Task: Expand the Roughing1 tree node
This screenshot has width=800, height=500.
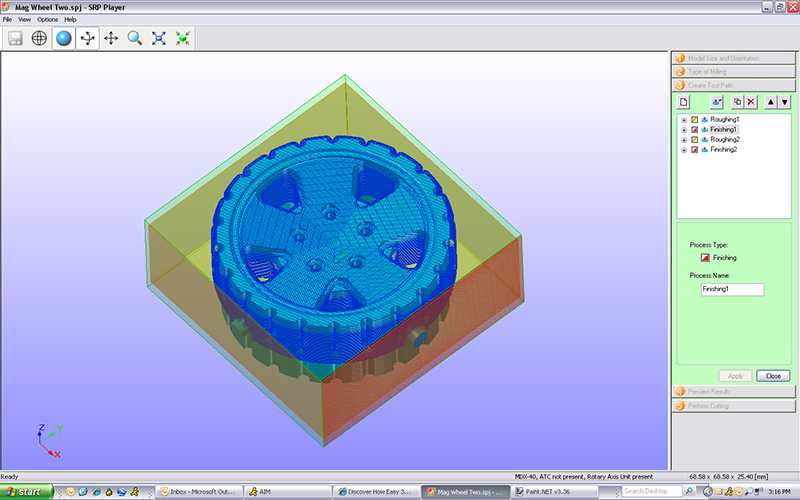Action: pyautogui.click(x=684, y=120)
